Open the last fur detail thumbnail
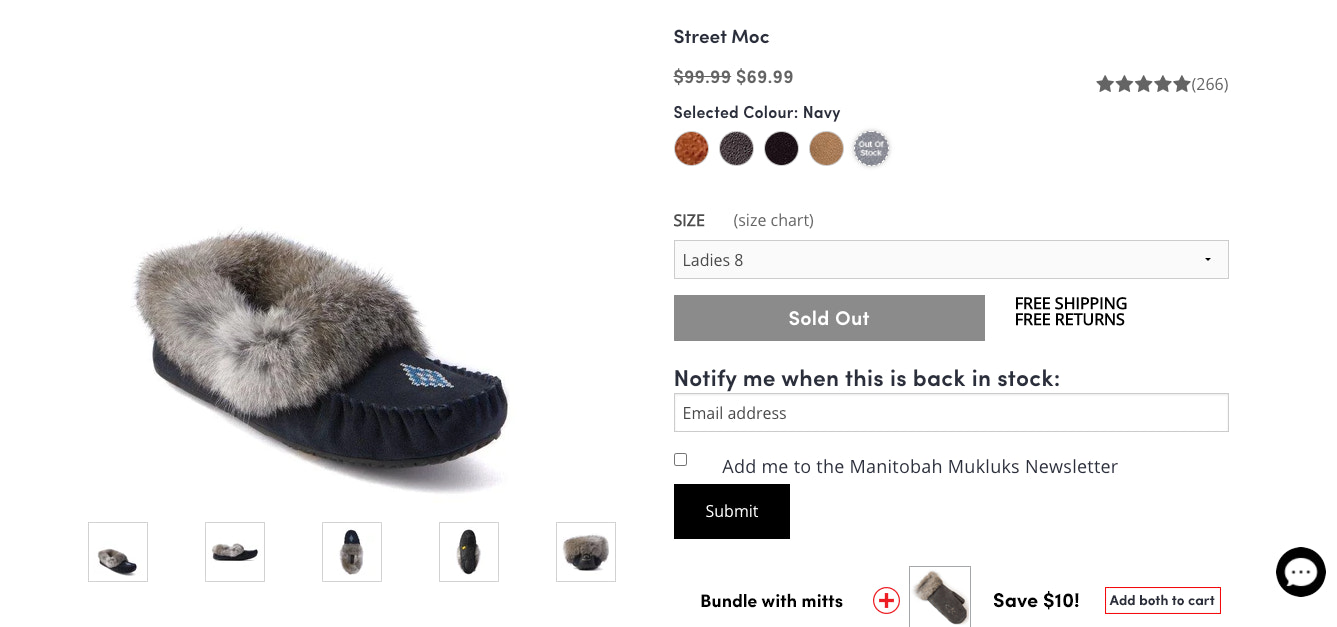 click(585, 551)
